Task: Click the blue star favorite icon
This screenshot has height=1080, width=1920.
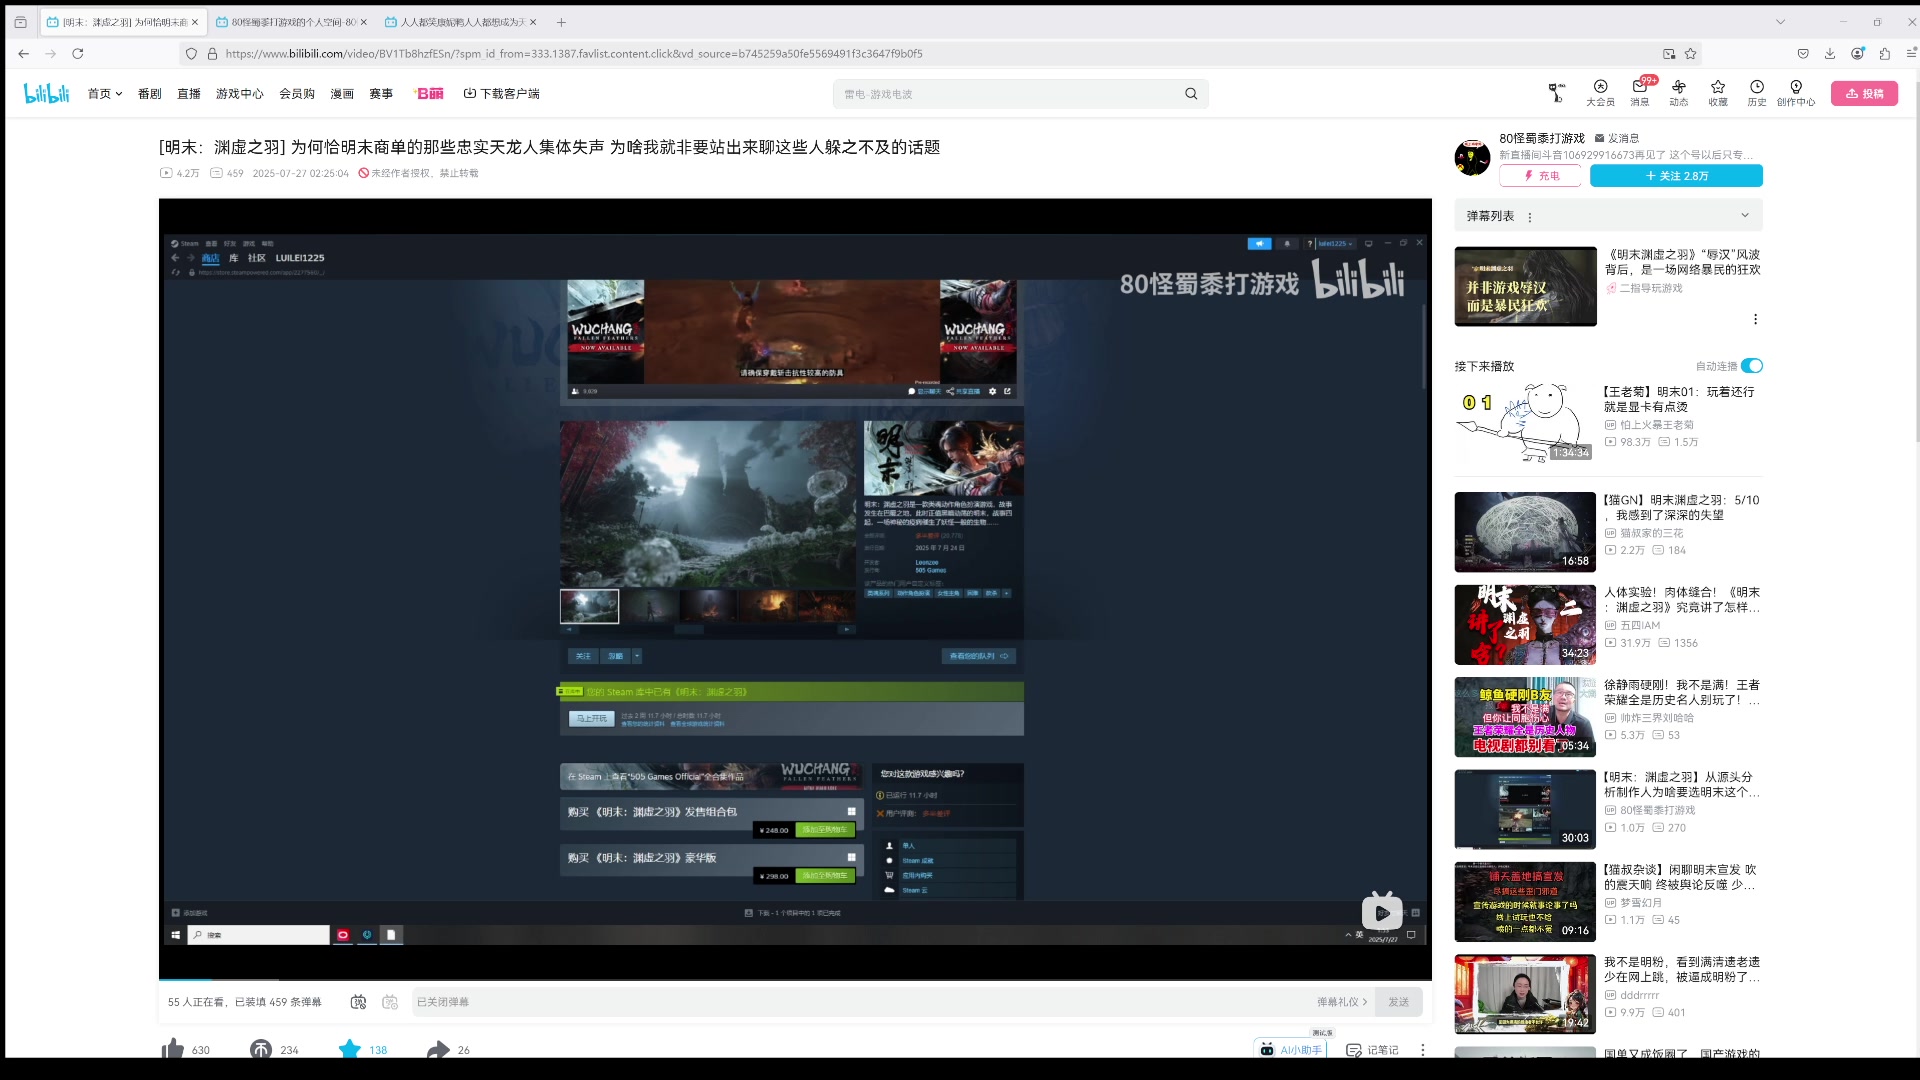Action: pos(349,1049)
